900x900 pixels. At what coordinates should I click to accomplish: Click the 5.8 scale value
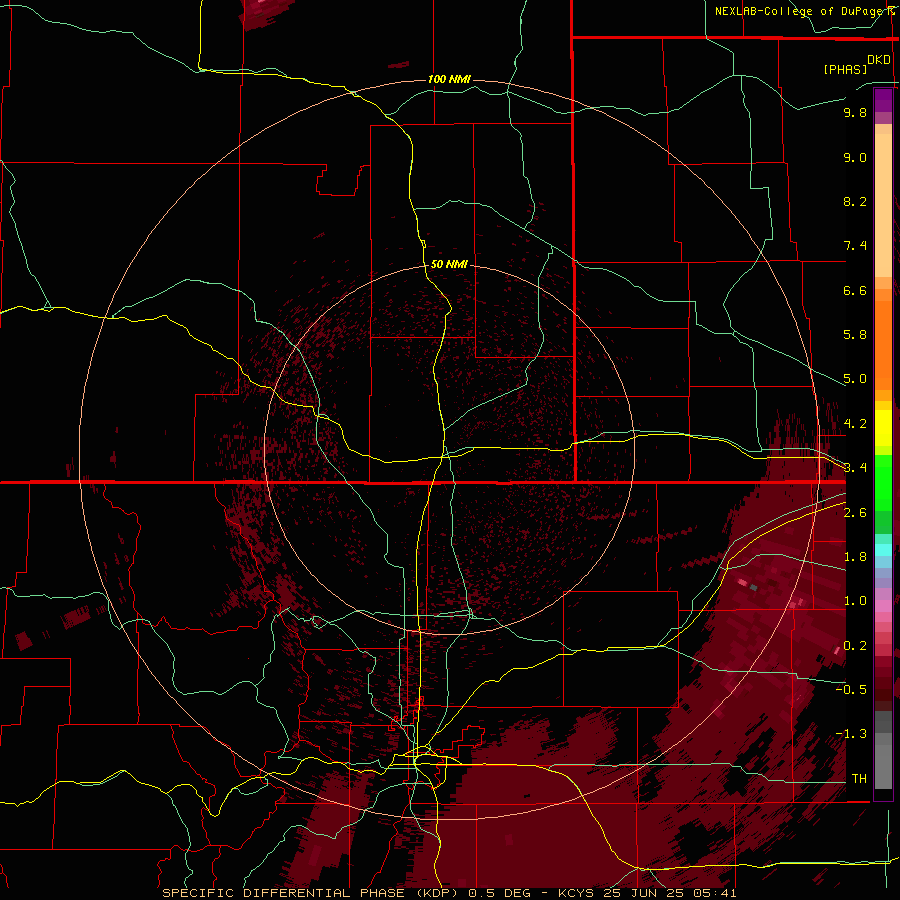point(855,334)
